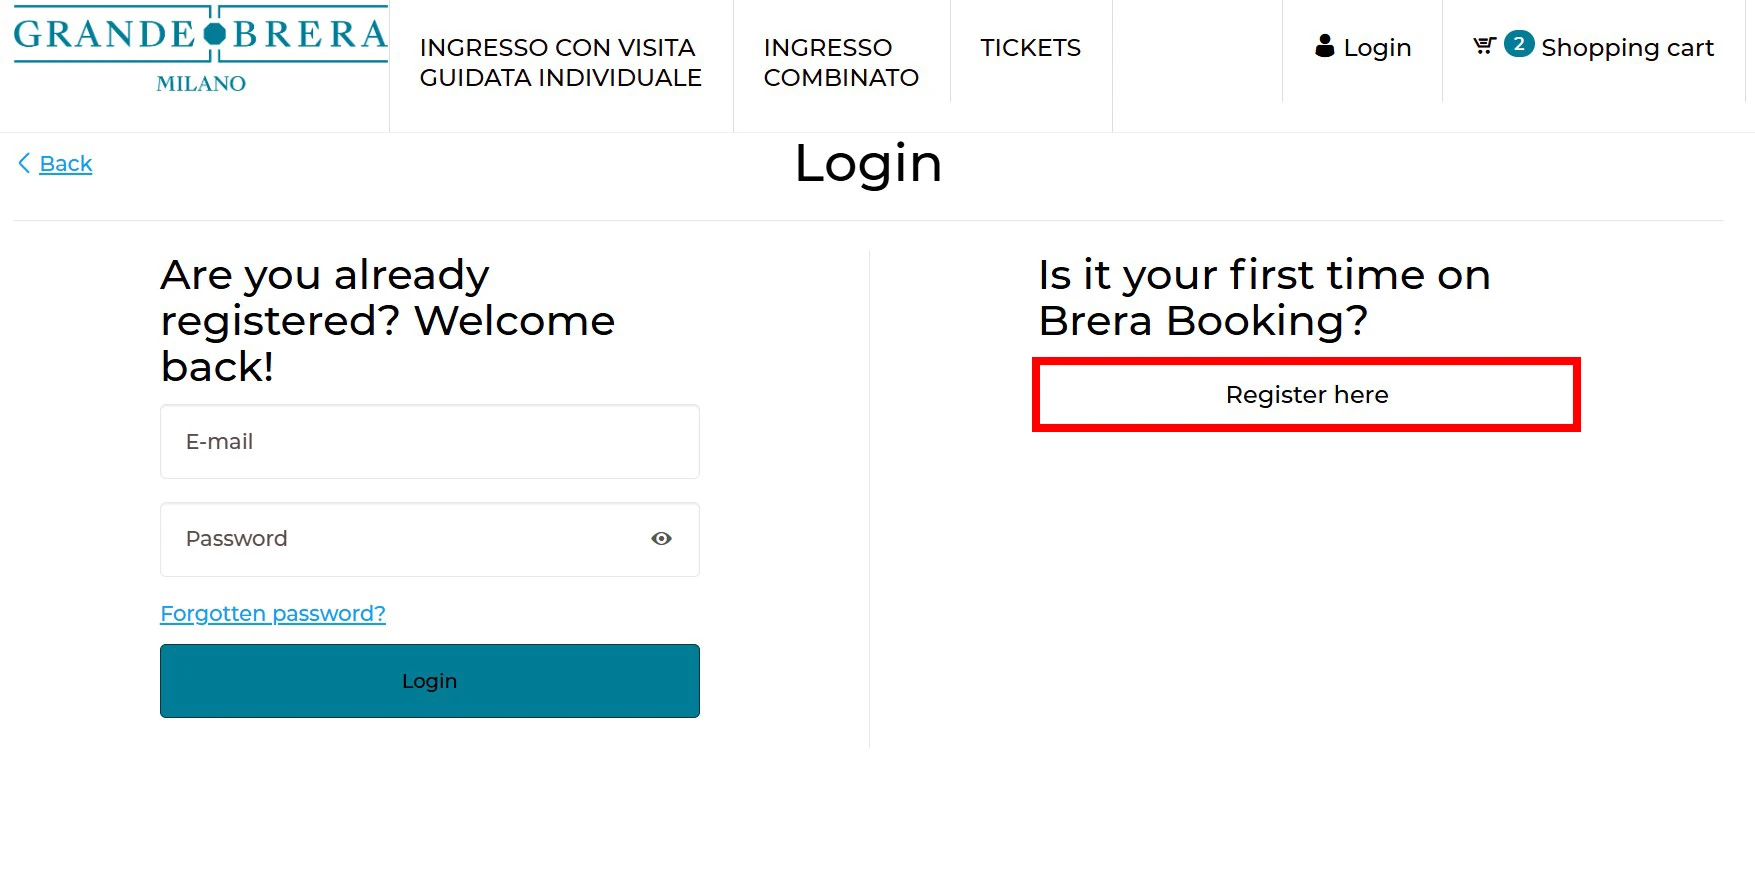Click the user profile icon in header
The width and height of the screenshot is (1755, 895).
(x=1325, y=46)
